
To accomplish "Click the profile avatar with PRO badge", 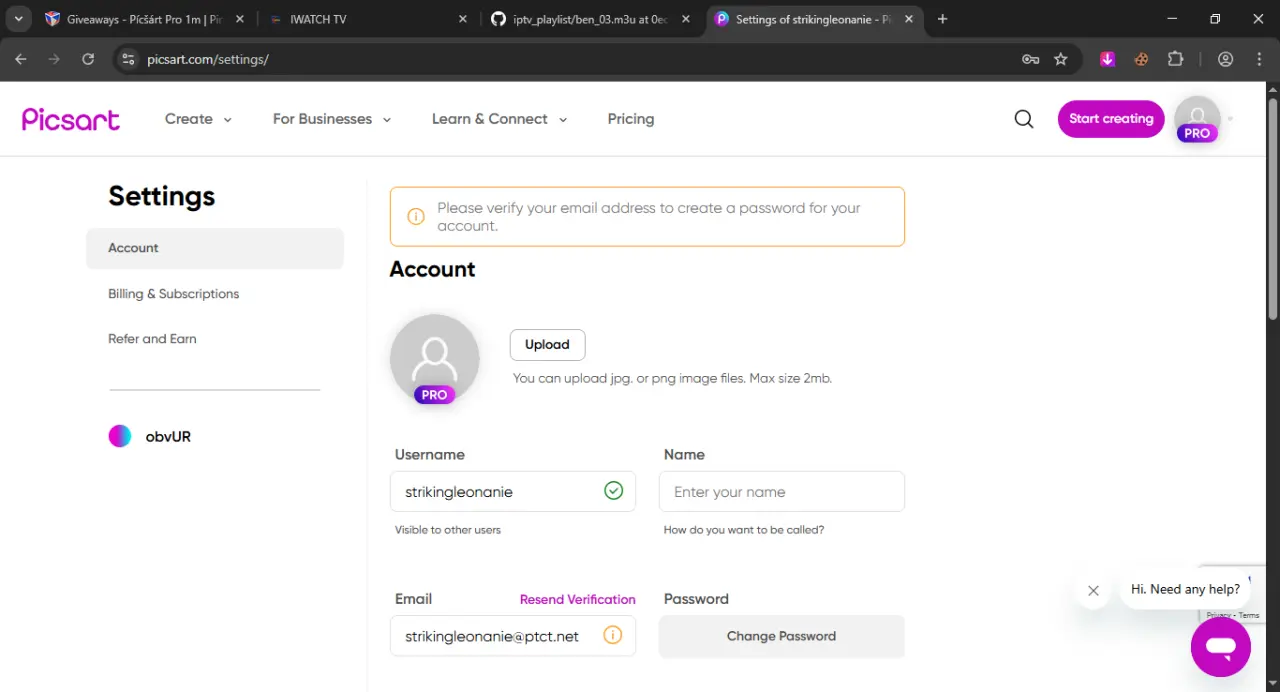I will [1197, 119].
